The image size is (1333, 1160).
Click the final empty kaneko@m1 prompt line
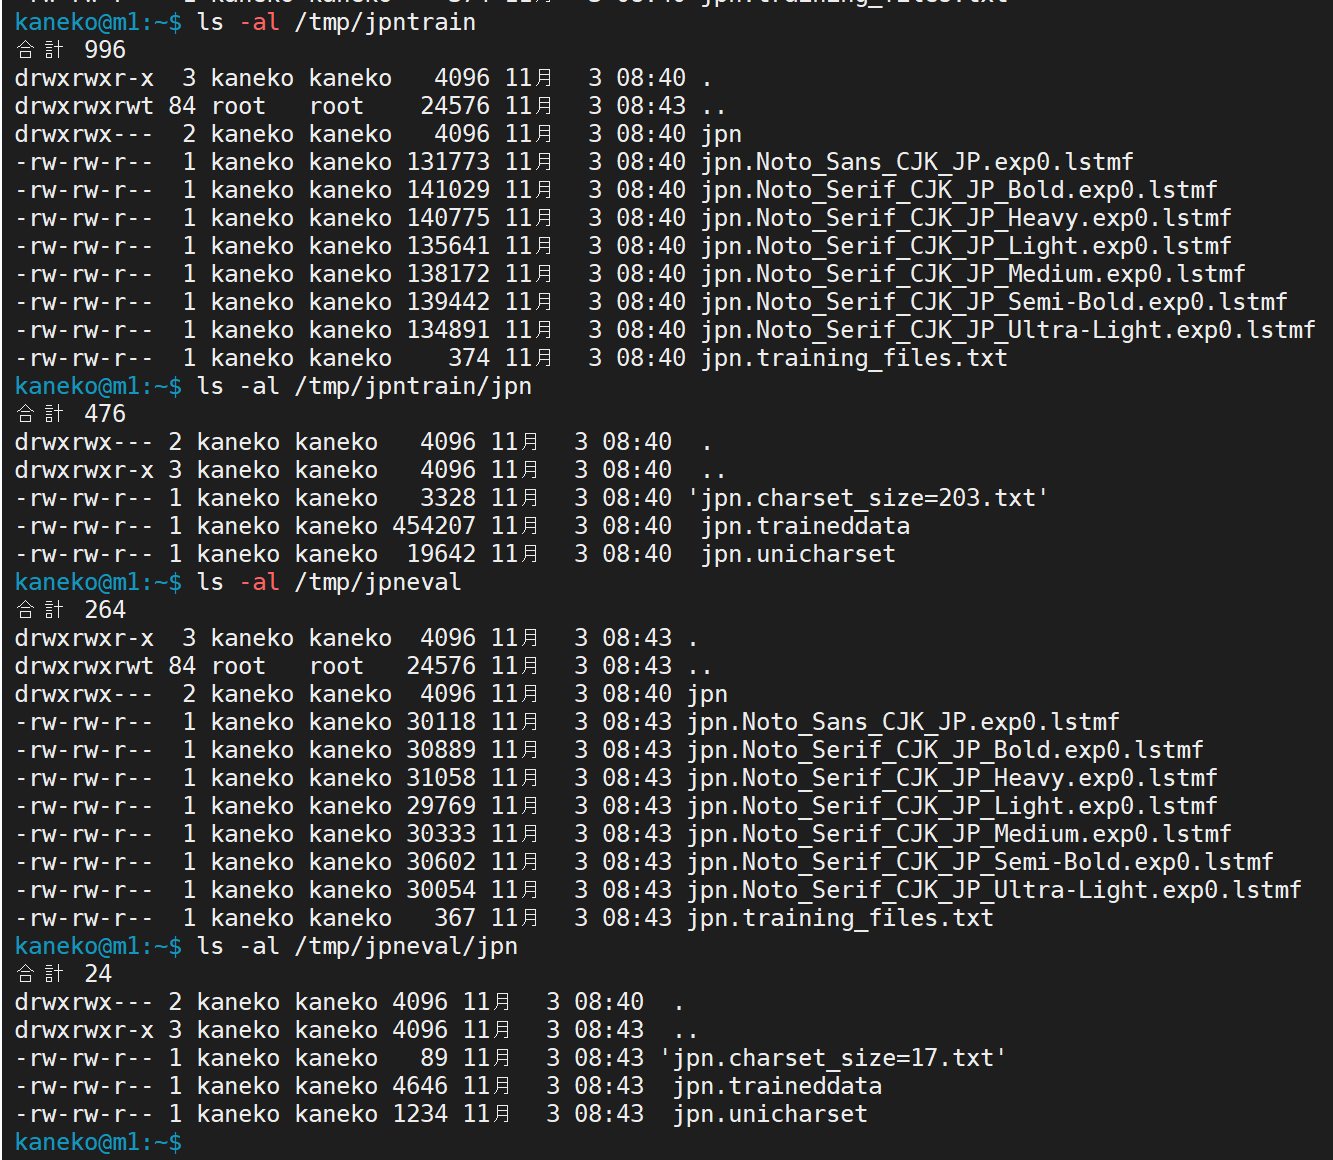pos(98,1142)
